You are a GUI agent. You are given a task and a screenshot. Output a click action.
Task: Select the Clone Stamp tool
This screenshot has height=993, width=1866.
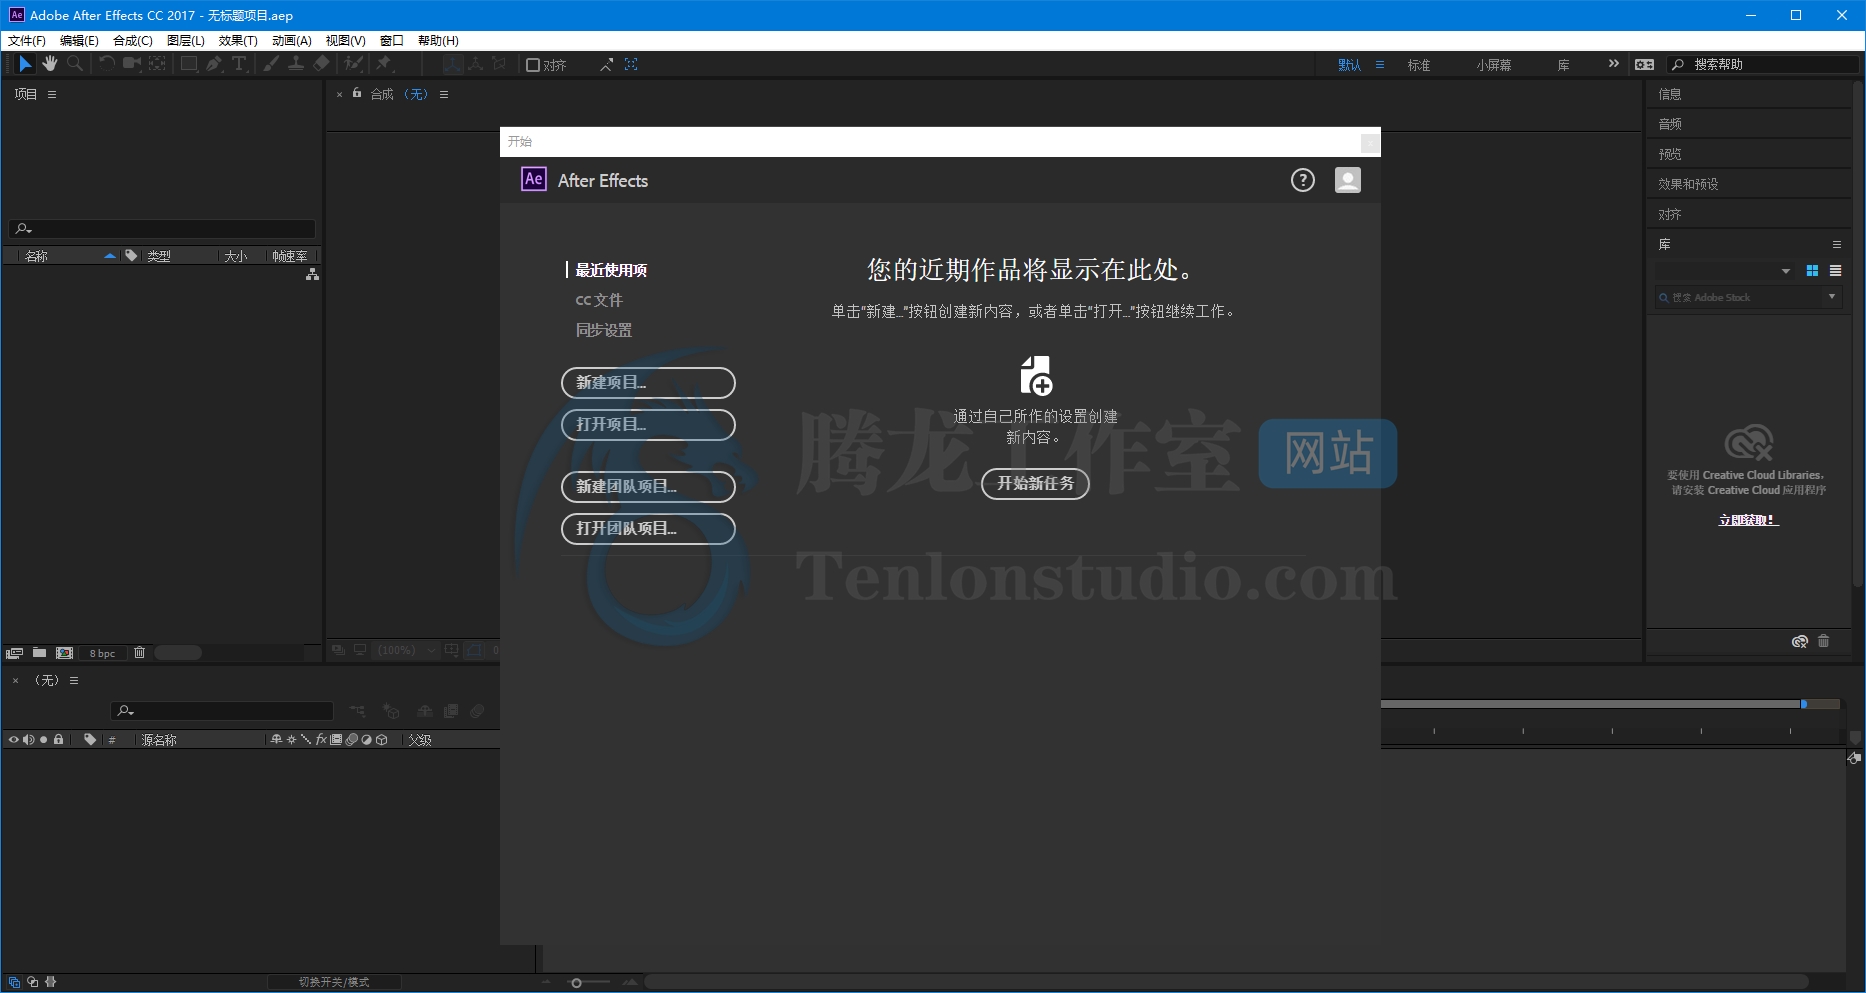pos(296,64)
